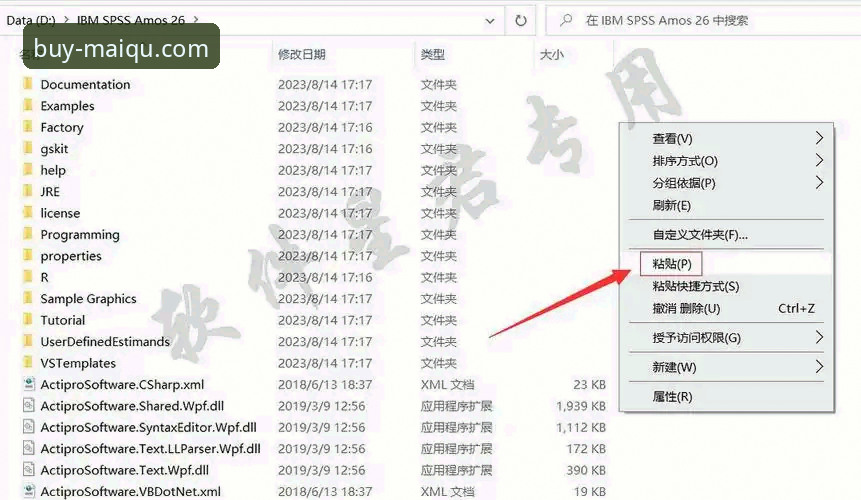
Task: Click the UserDefinedEstimands folder icon
Action: click(x=27, y=341)
